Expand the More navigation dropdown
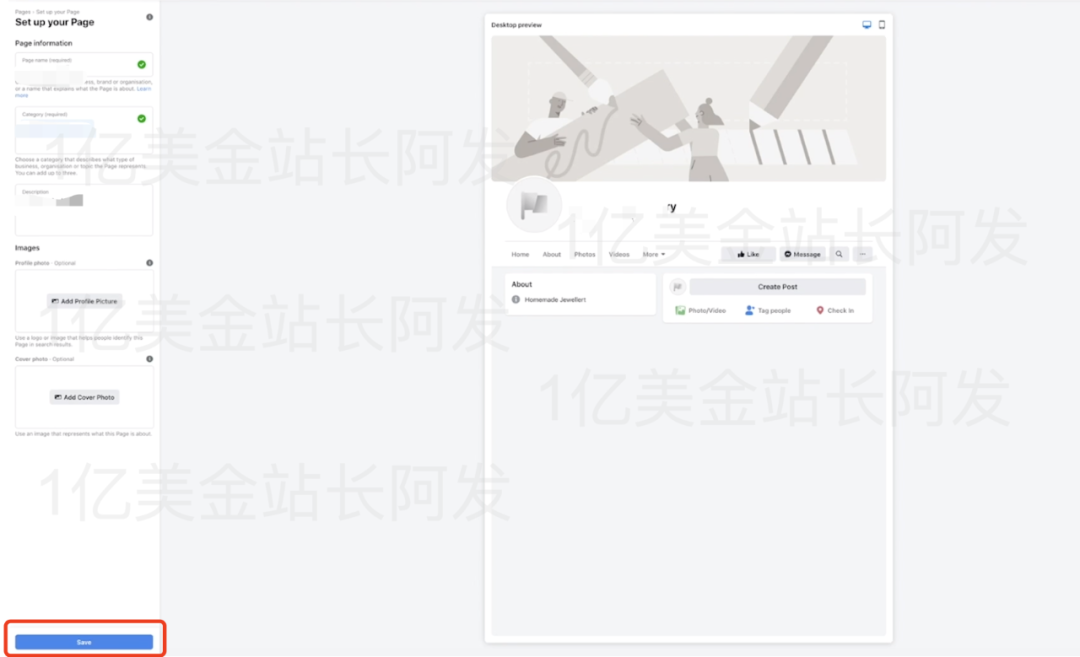Viewport: 1080px width, 657px height. tap(653, 254)
